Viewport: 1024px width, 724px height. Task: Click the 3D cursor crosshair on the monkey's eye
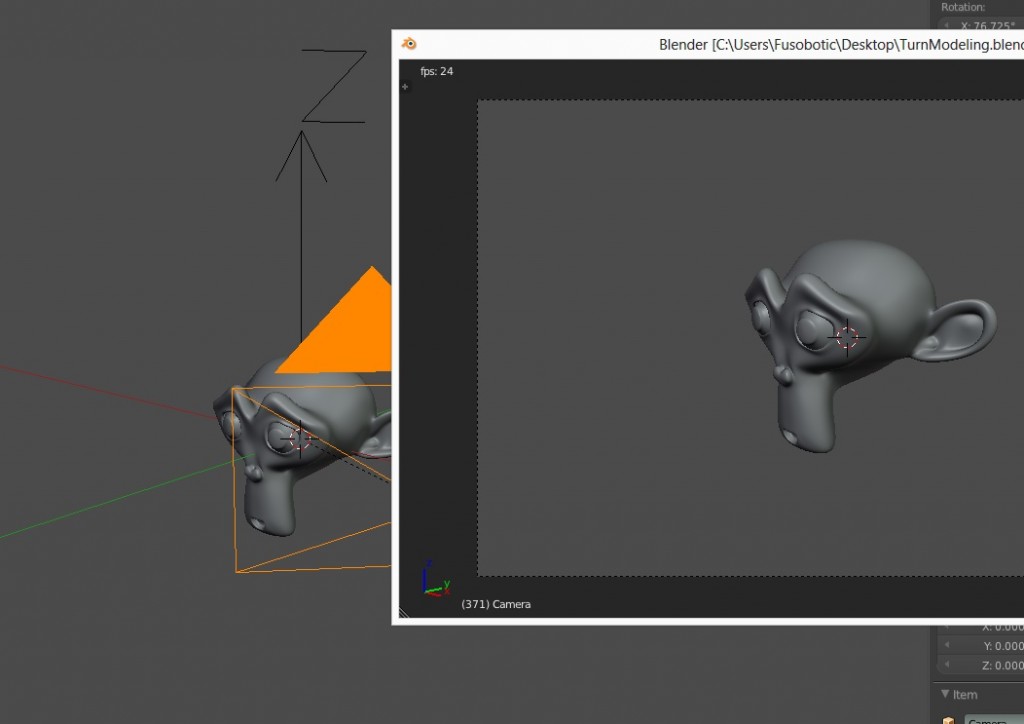pos(848,338)
